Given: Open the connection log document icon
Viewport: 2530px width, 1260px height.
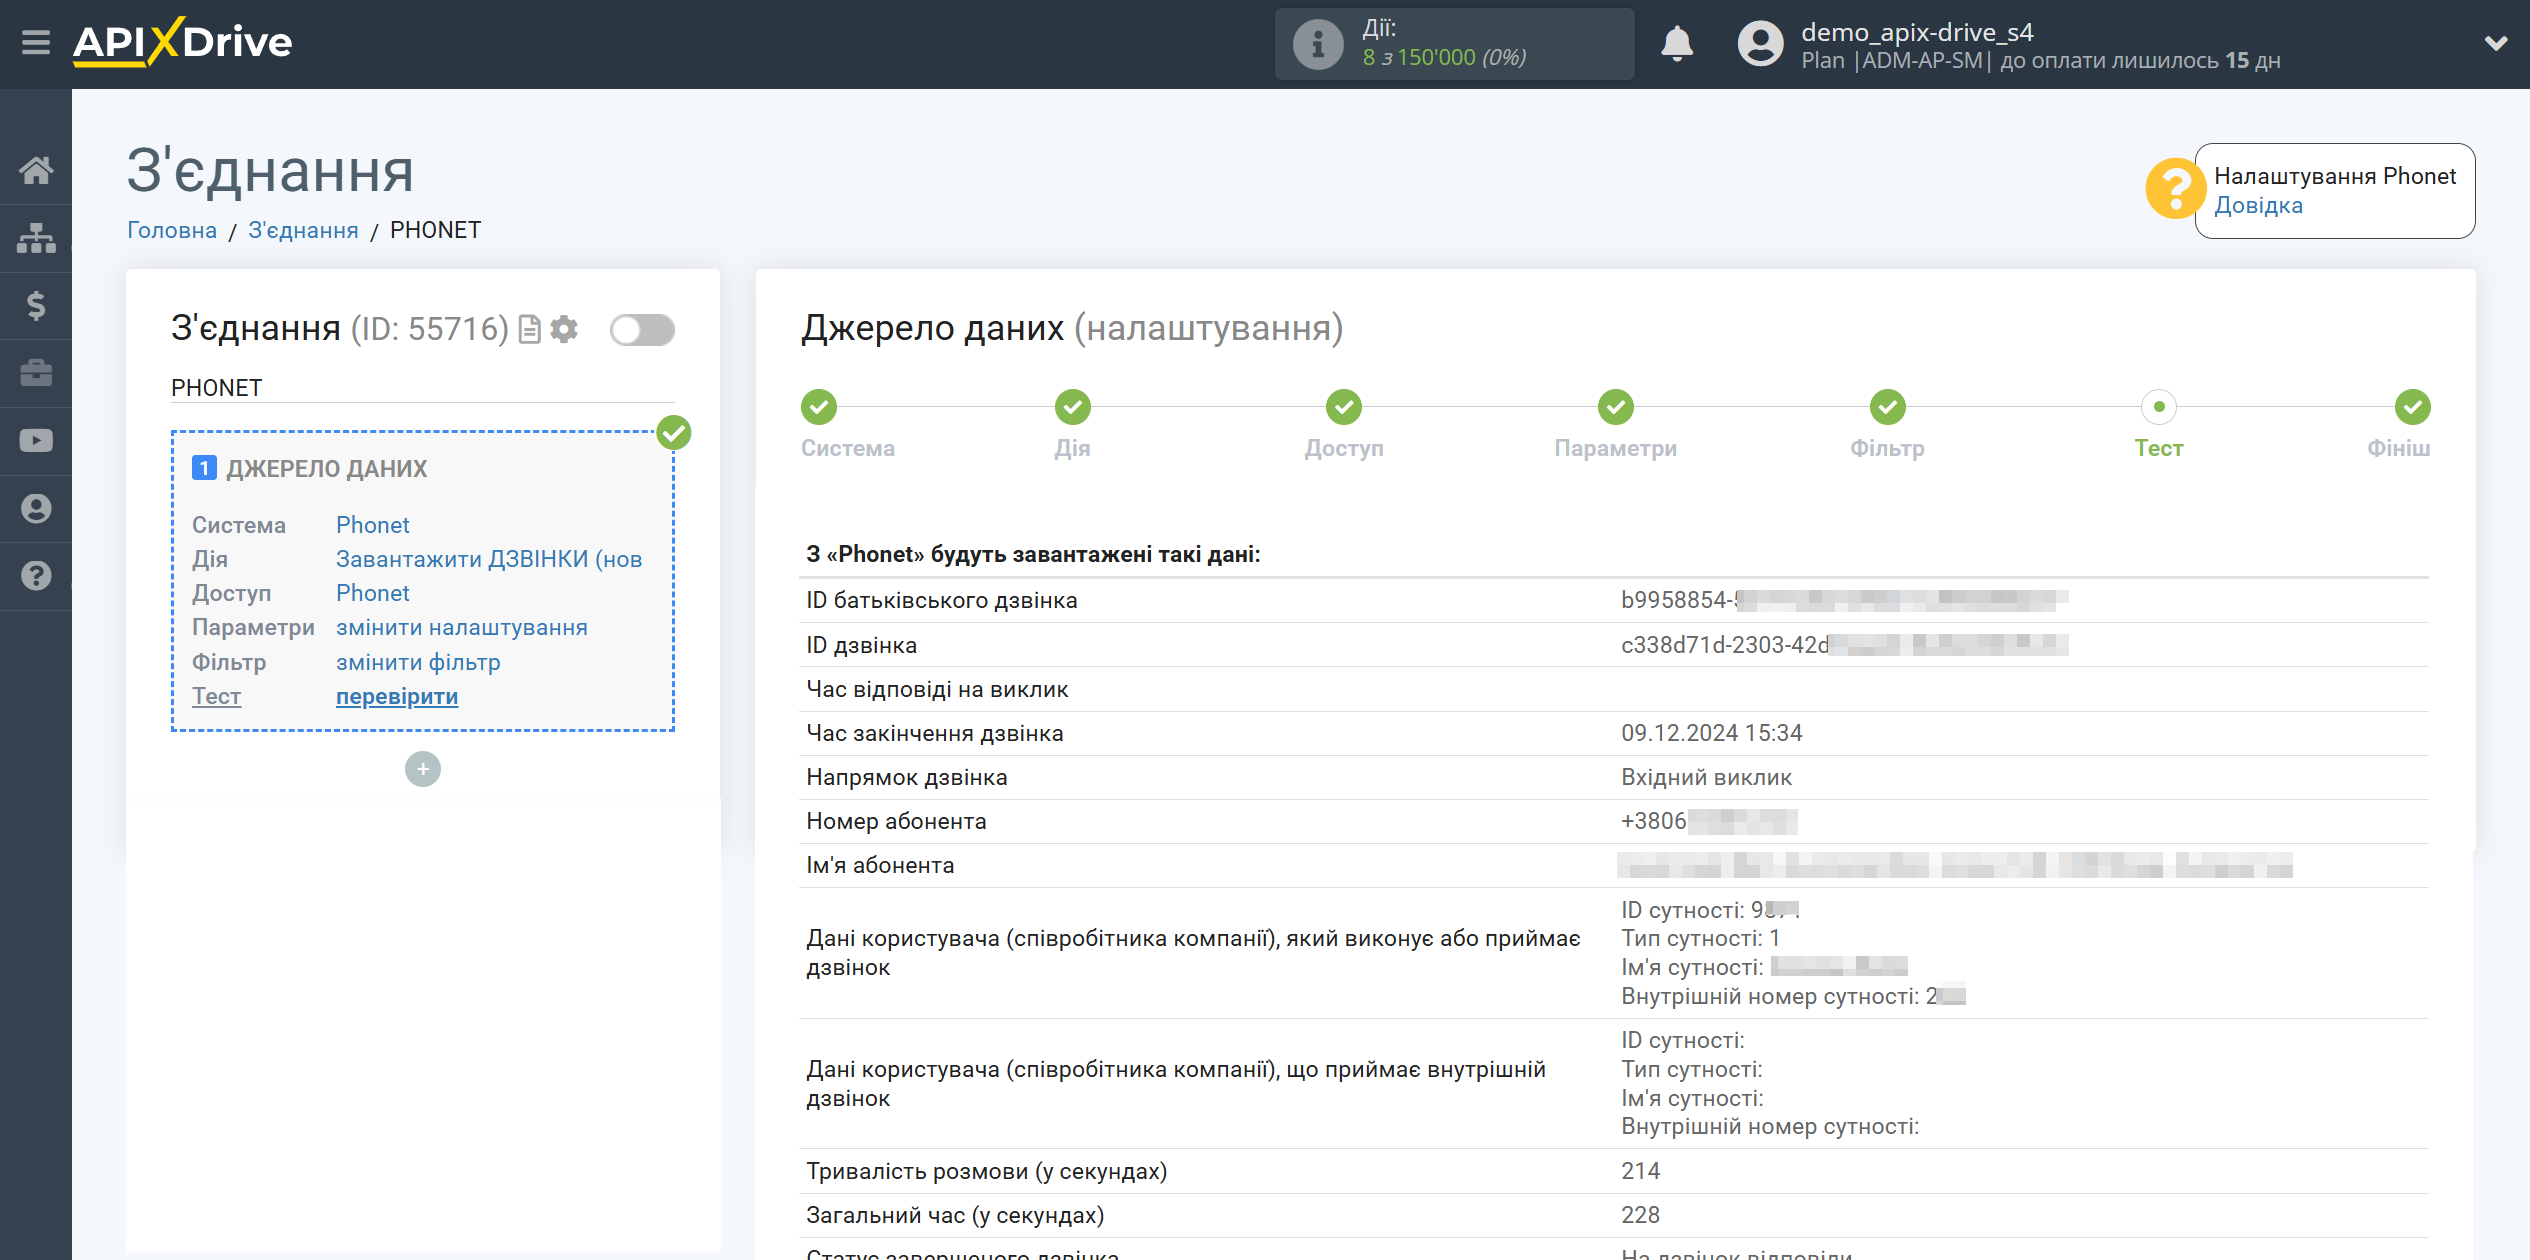Looking at the screenshot, I should [x=530, y=330].
